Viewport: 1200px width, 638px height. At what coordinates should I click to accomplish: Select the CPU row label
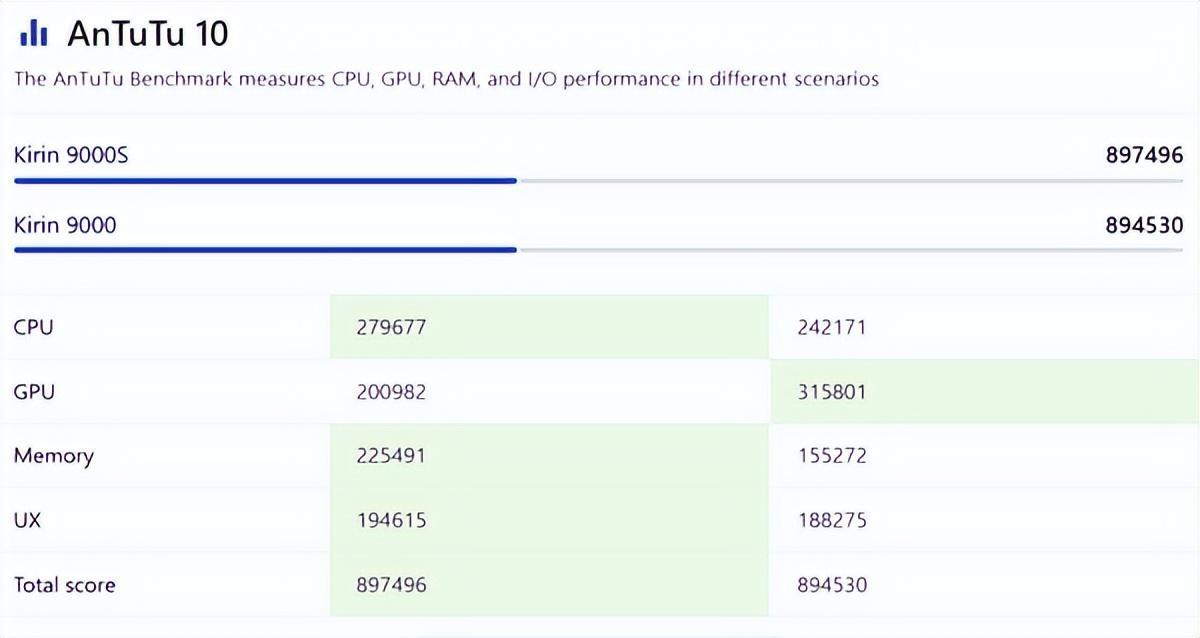[x=33, y=327]
